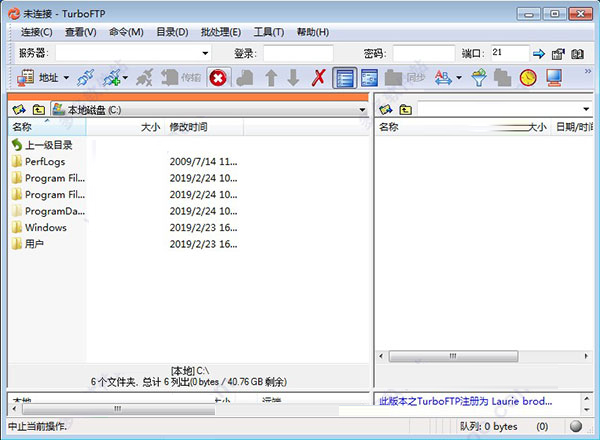Toggle the tree view layout icon
This screenshot has width=600, height=440.
[x=369, y=78]
